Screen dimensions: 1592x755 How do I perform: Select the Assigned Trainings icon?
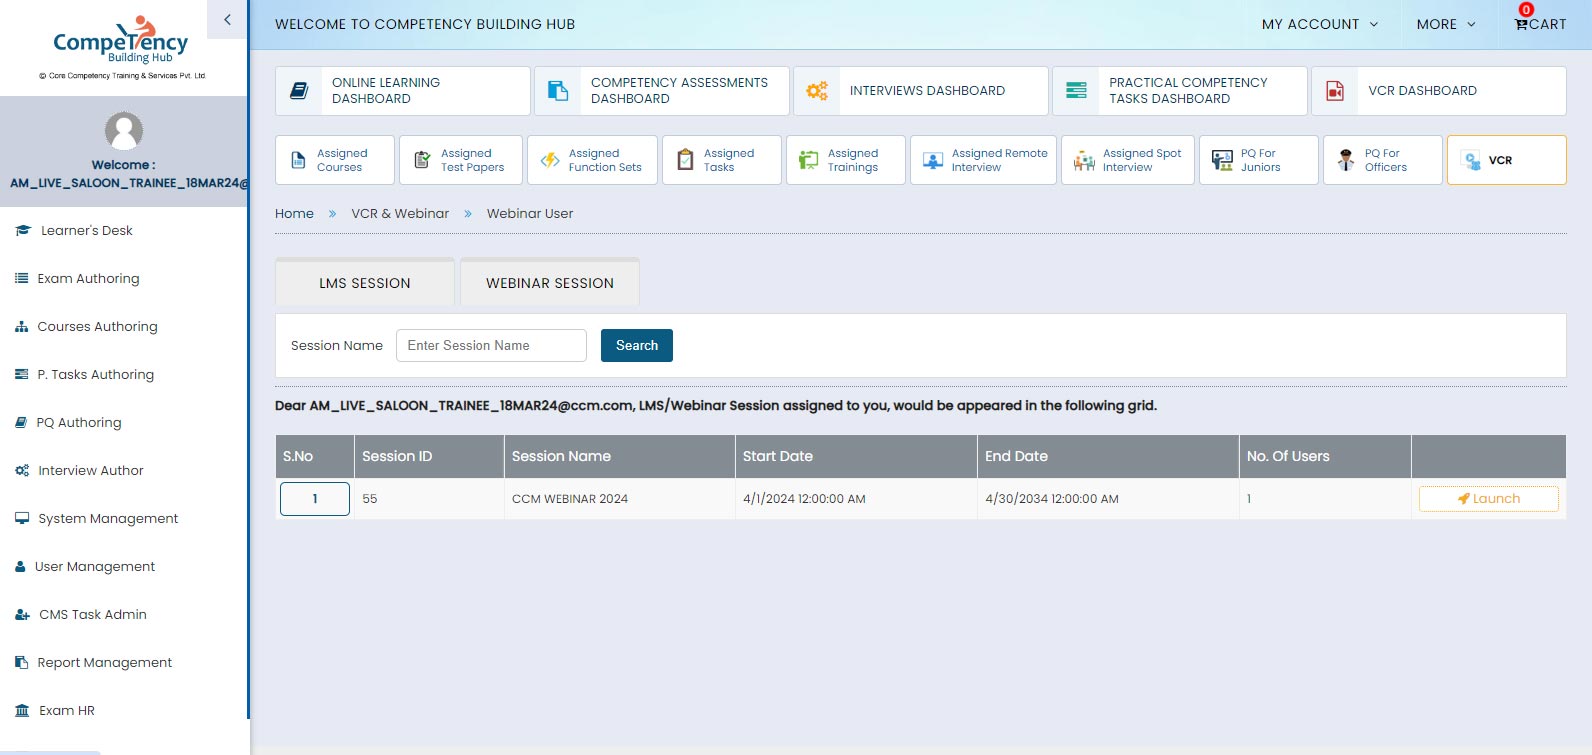click(808, 160)
